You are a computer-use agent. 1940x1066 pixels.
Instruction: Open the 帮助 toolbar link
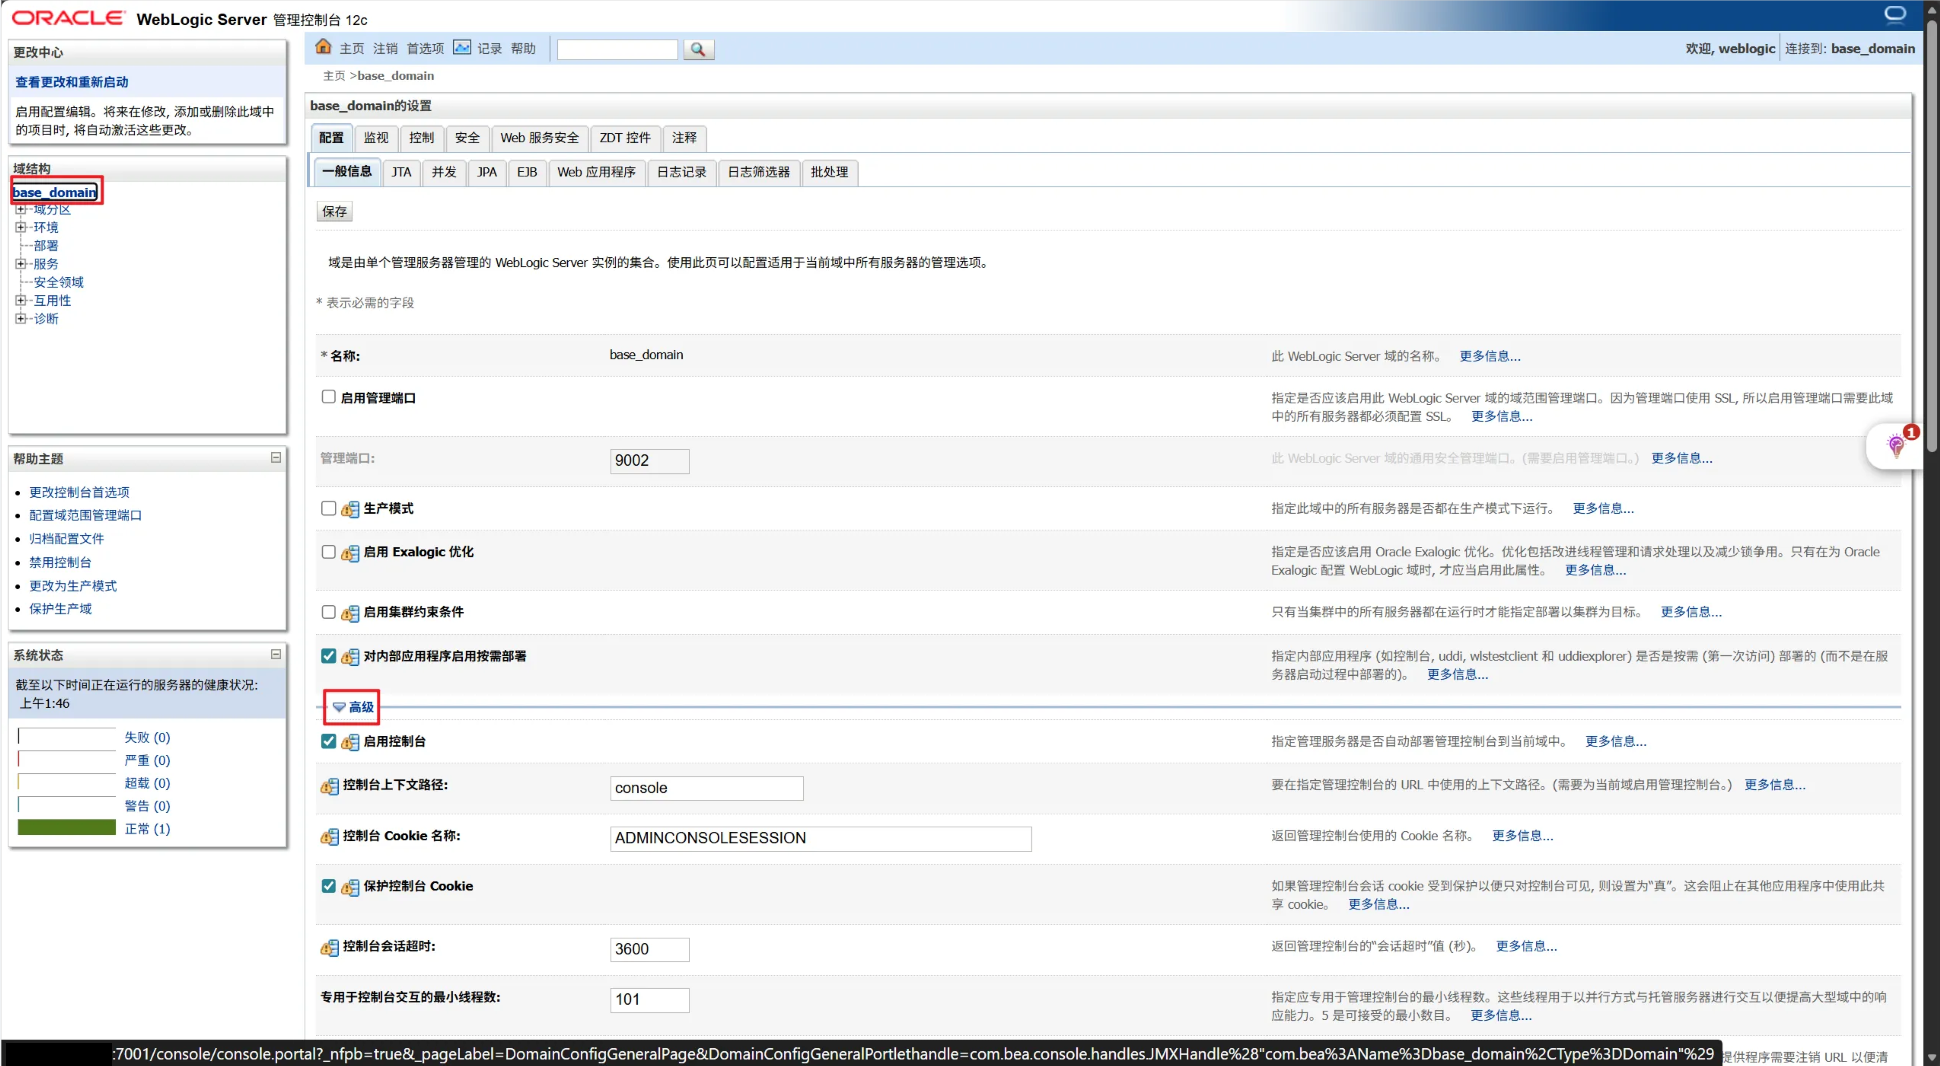click(523, 49)
